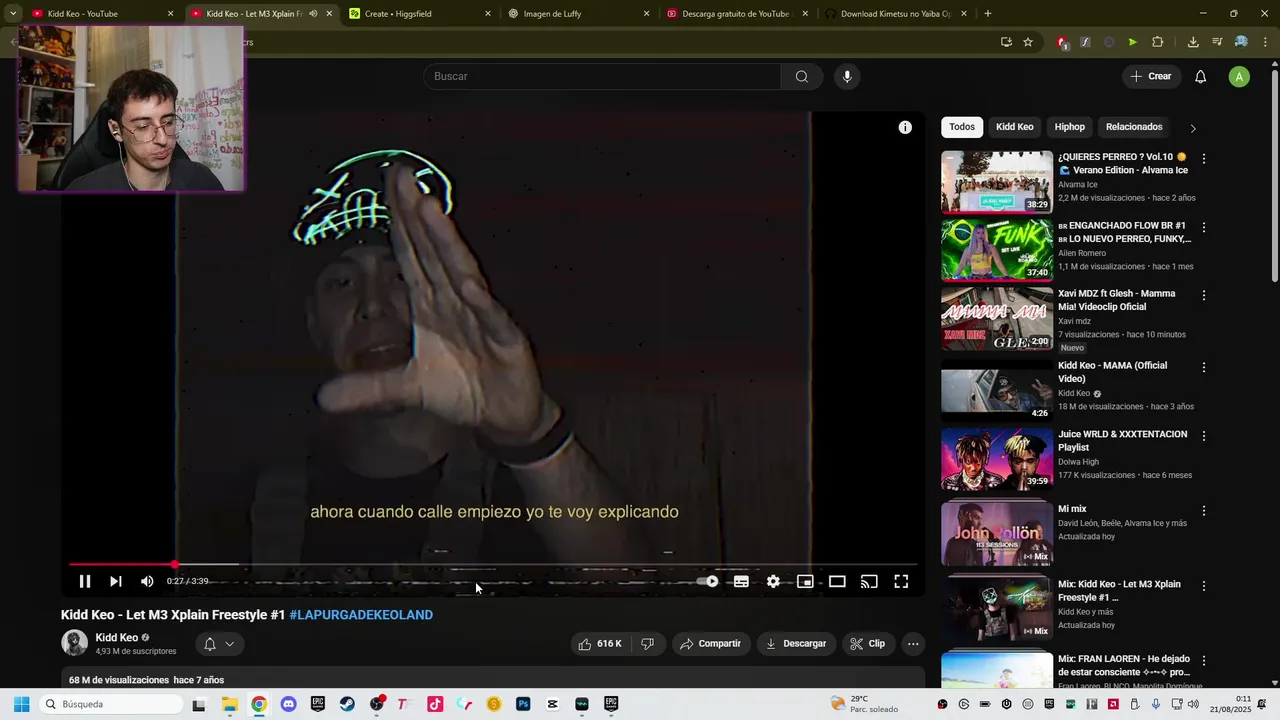Open options for ¿QUIERES PERREO? video
The width and height of the screenshot is (1280, 720).
pos(1203,159)
